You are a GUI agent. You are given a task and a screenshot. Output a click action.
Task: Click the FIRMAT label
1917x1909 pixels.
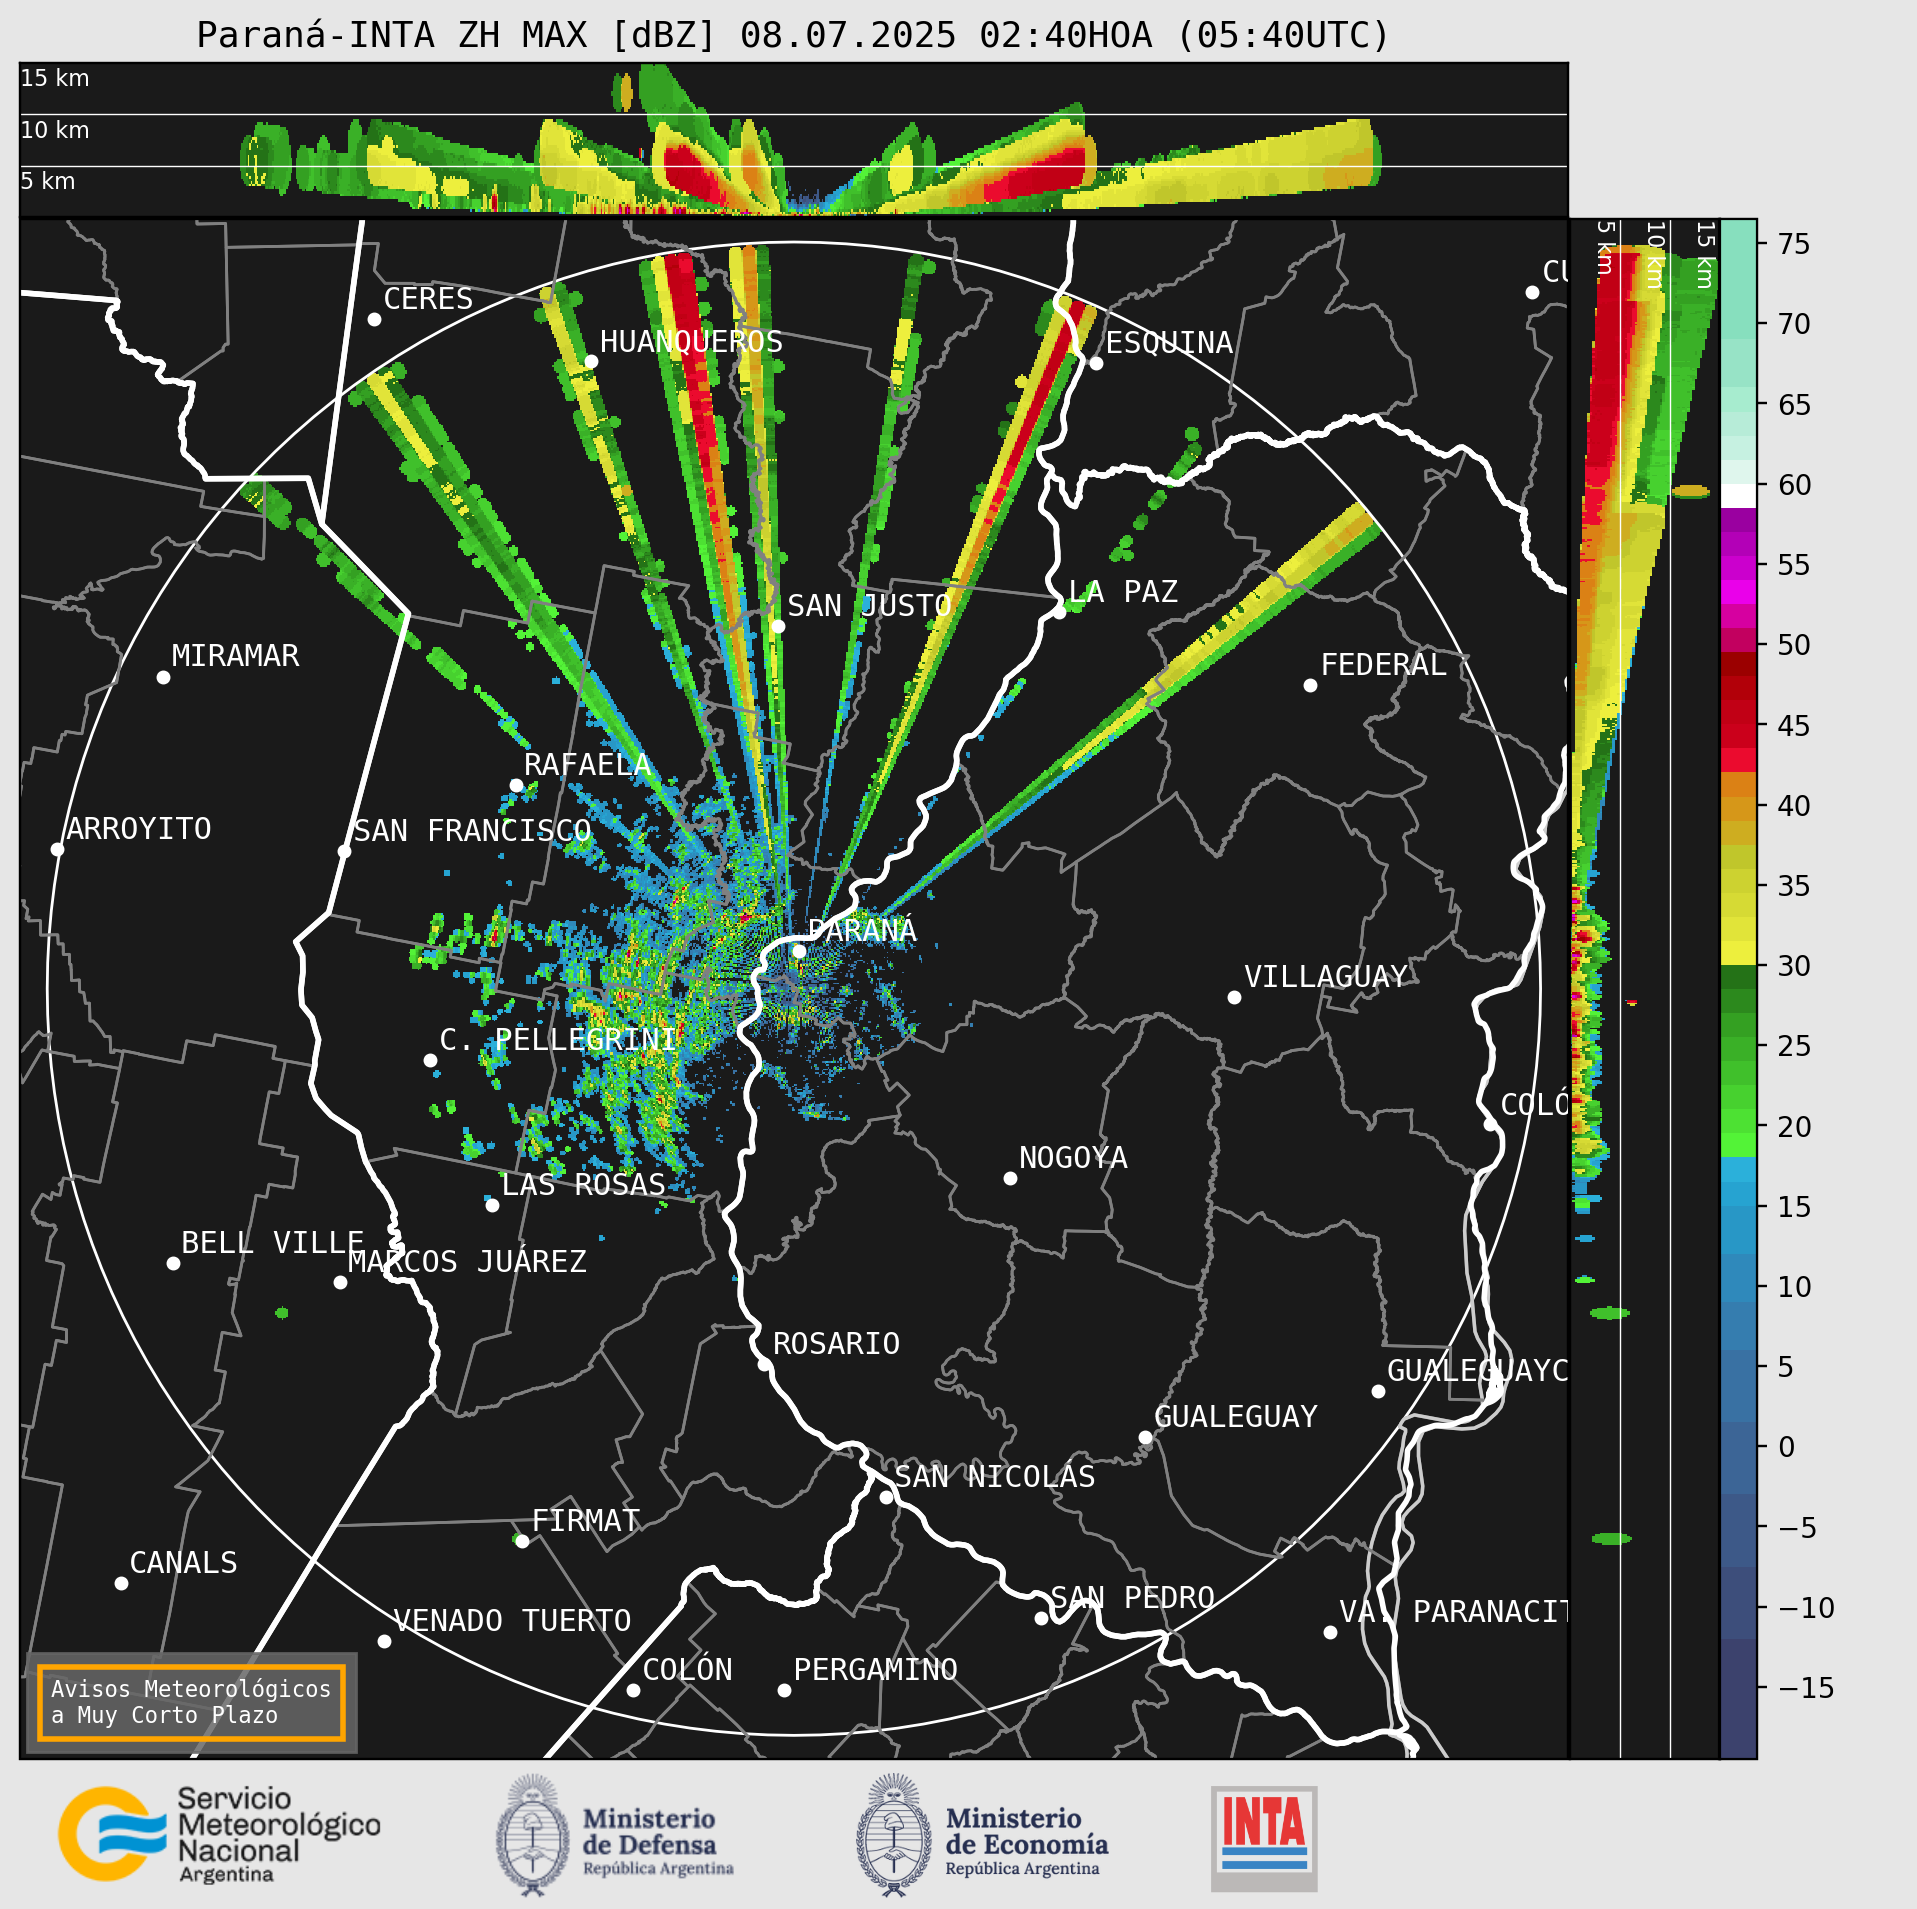coord(586,1521)
